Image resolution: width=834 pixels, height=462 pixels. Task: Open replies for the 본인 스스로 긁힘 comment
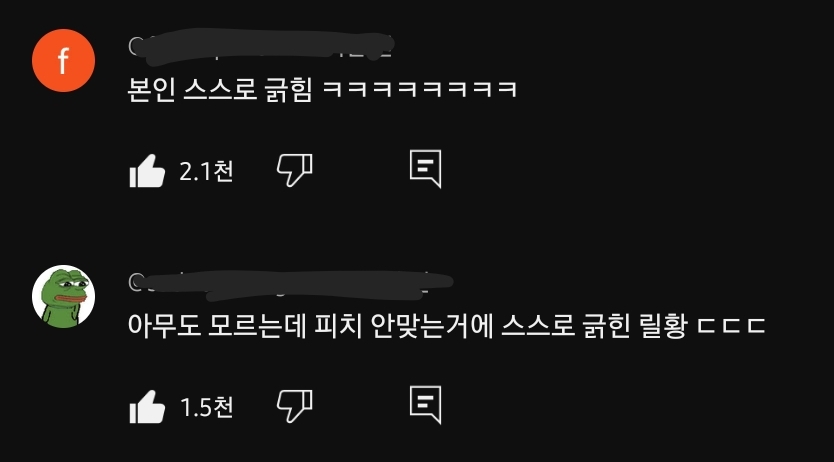426,169
